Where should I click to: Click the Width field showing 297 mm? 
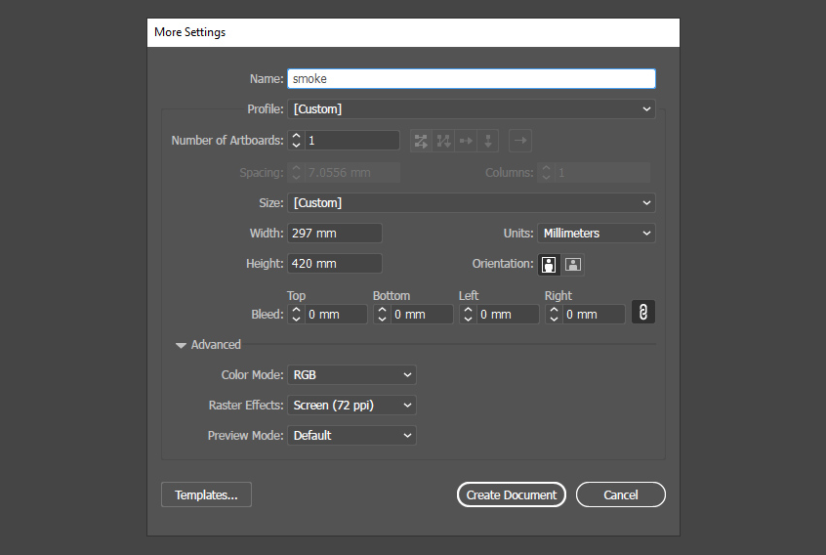[x=335, y=233]
